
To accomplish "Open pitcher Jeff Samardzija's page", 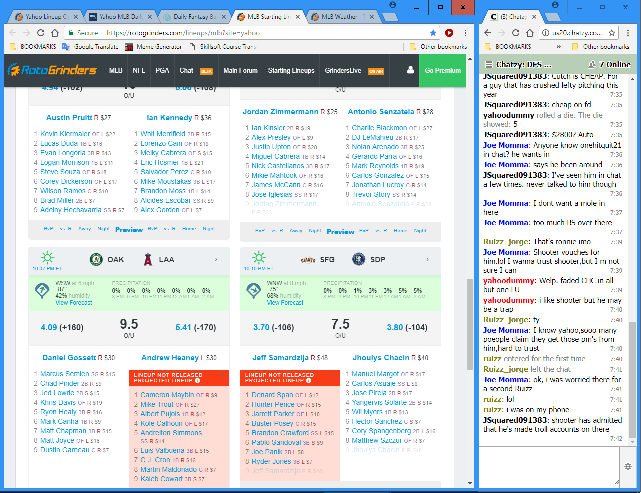I will [280, 357].
